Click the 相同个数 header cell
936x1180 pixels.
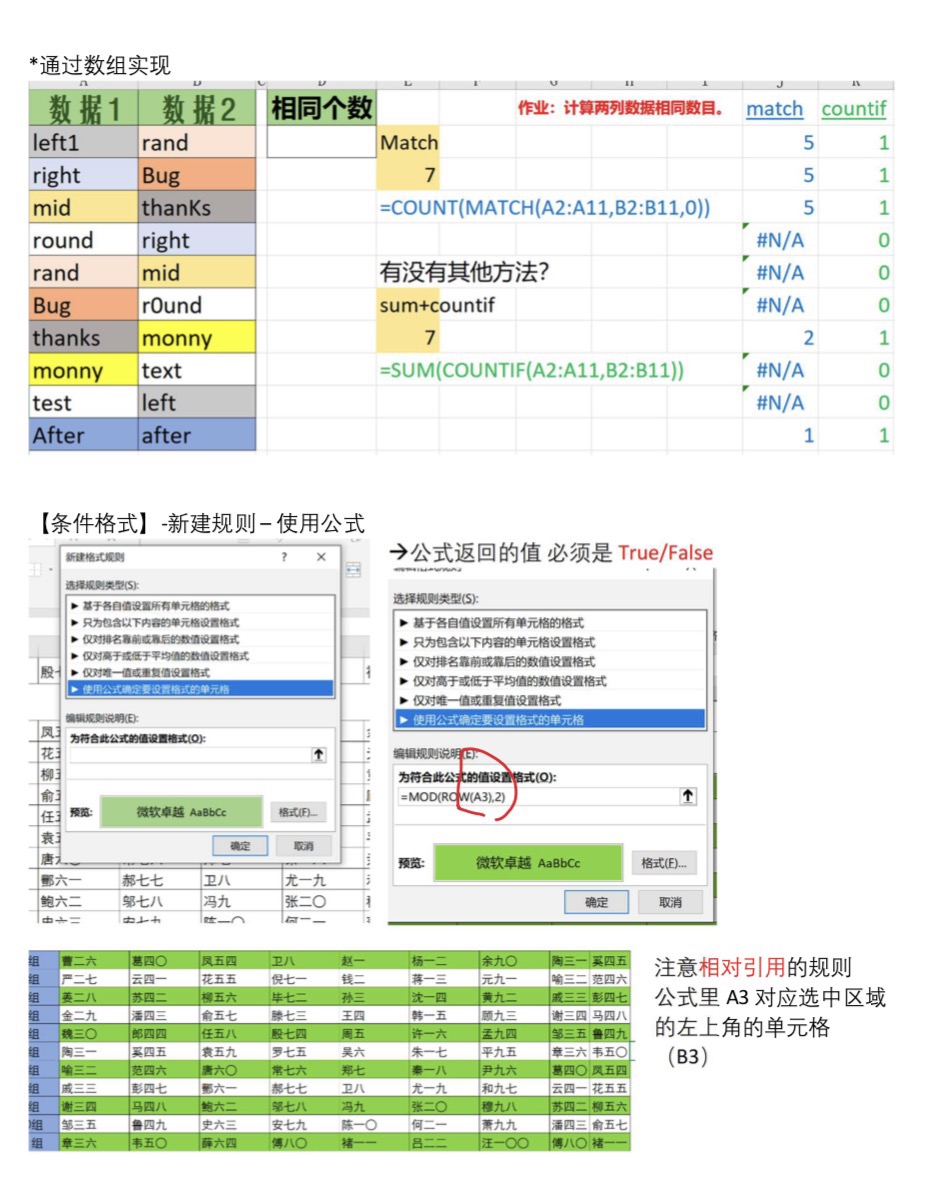click(x=321, y=108)
